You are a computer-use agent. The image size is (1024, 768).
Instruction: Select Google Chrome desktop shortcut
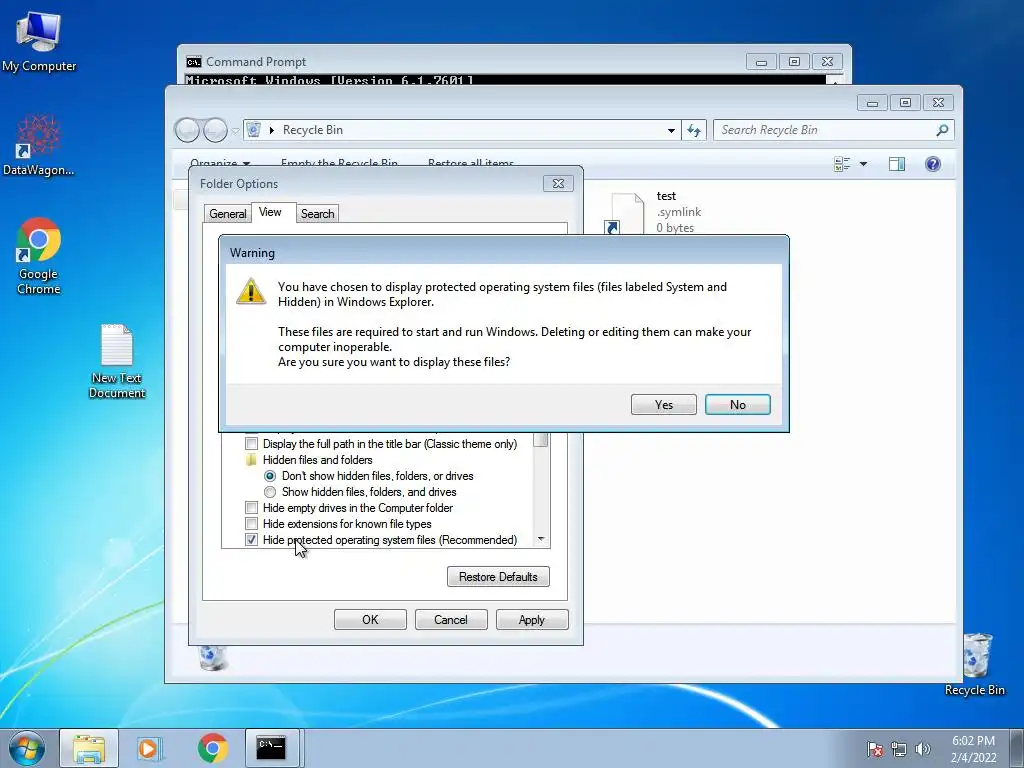[x=39, y=257]
